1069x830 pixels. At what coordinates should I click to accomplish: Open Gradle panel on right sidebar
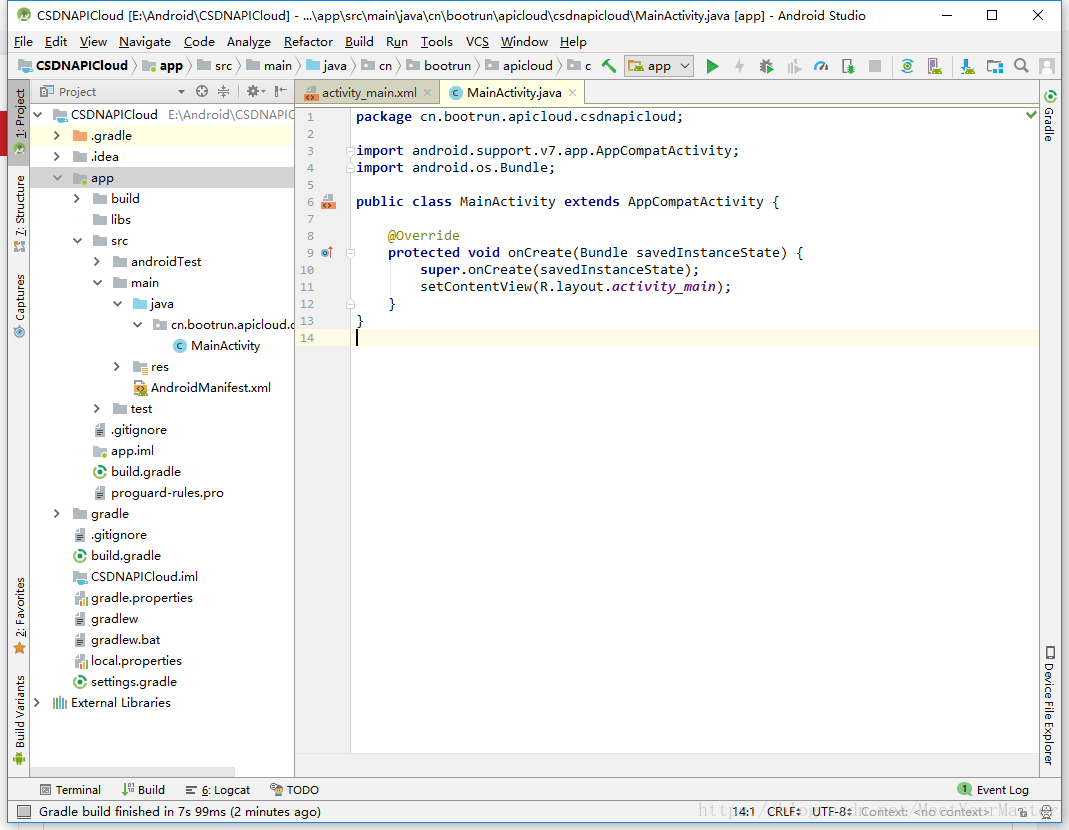tap(1050, 115)
